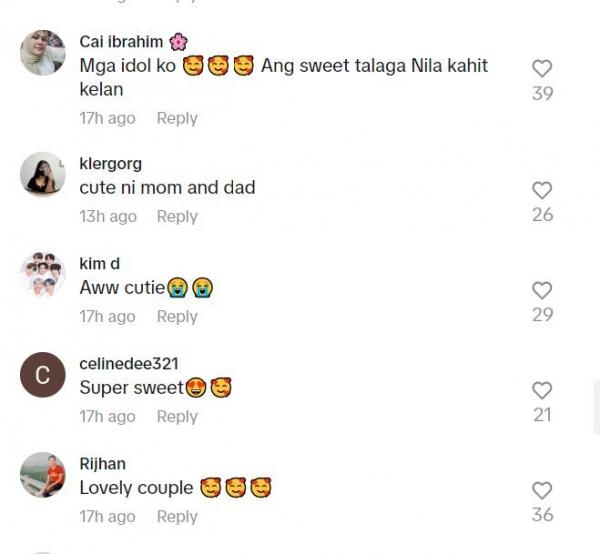Like celinedee321's Super sweet comment
The width and height of the screenshot is (600, 554).
pos(542,390)
